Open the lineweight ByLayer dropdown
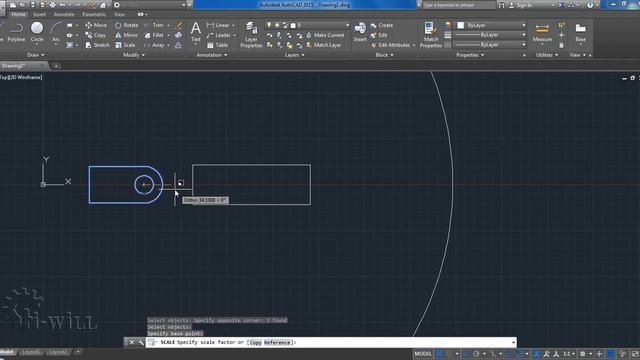The width and height of the screenshot is (640, 360). tap(491, 35)
